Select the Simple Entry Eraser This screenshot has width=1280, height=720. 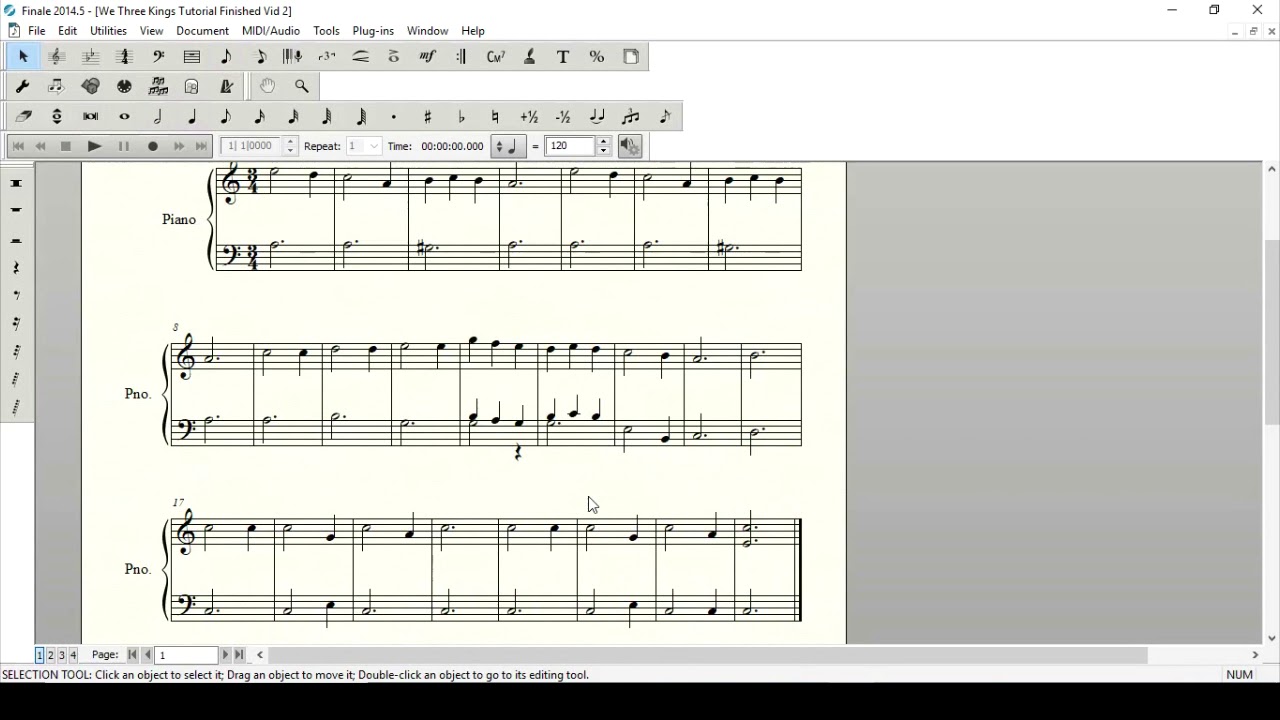click(23, 117)
